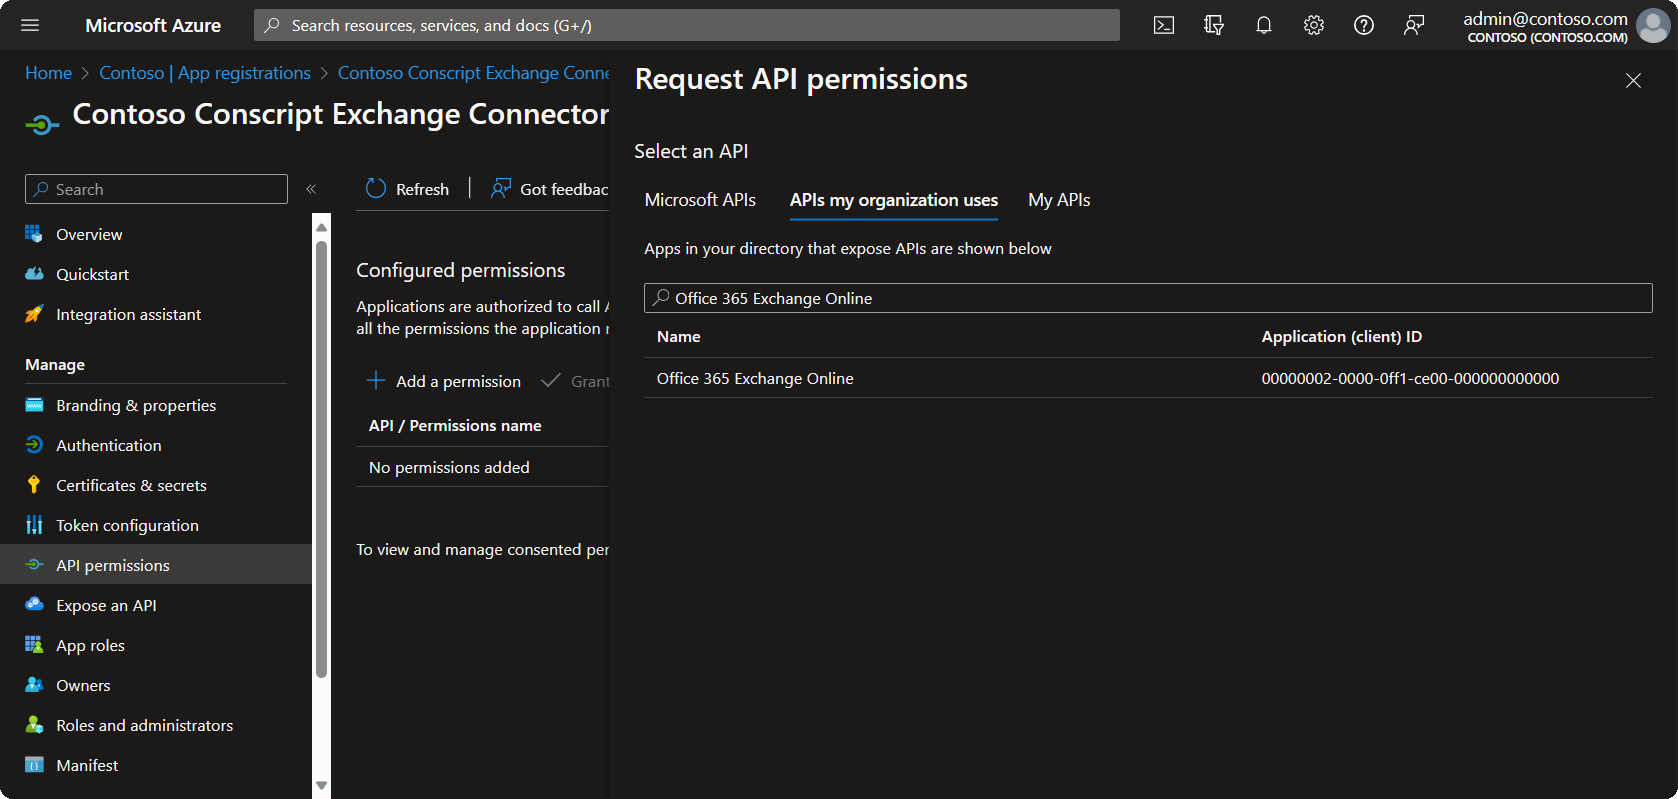The height and width of the screenshot is (799, 1678).
Task: Select Office 365 Exchange Online result row
Action: (1148, 378)
